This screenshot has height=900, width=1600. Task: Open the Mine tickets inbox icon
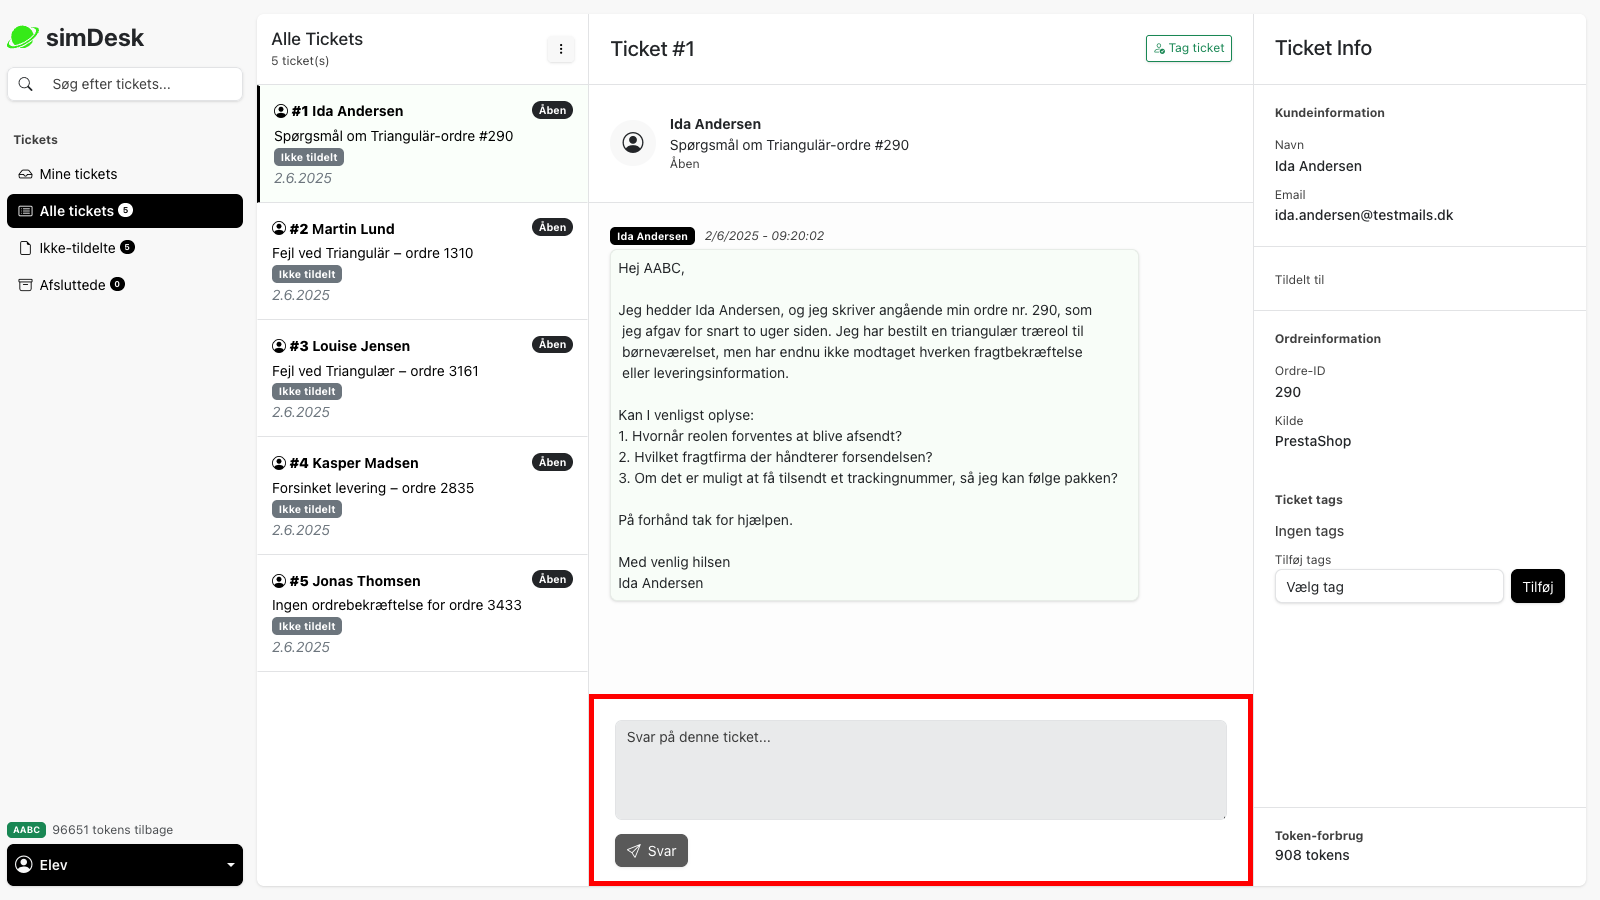24,174
